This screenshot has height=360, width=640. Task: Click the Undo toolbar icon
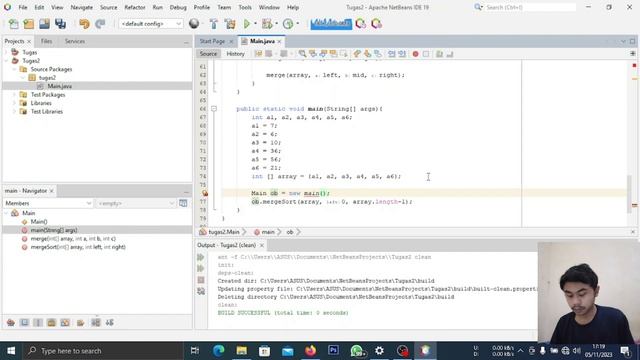click(x=84, y=24)
